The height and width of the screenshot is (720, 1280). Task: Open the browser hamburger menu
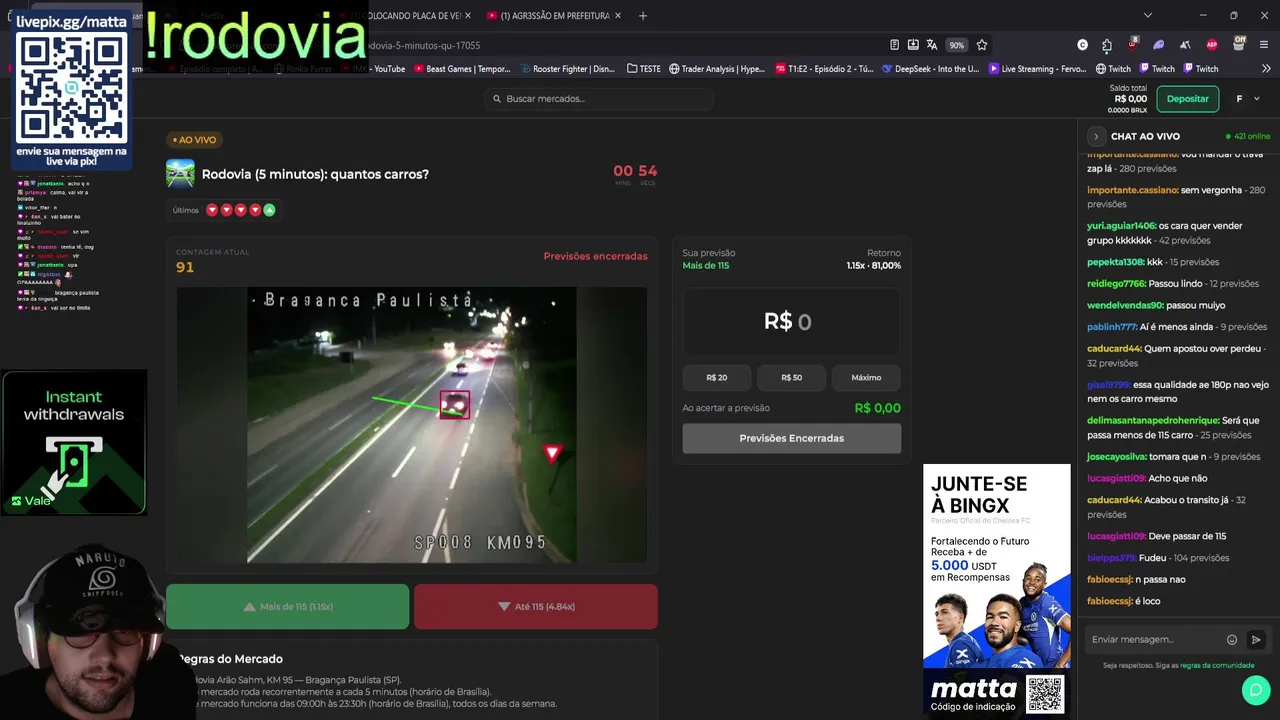[x=1265, y=45]
